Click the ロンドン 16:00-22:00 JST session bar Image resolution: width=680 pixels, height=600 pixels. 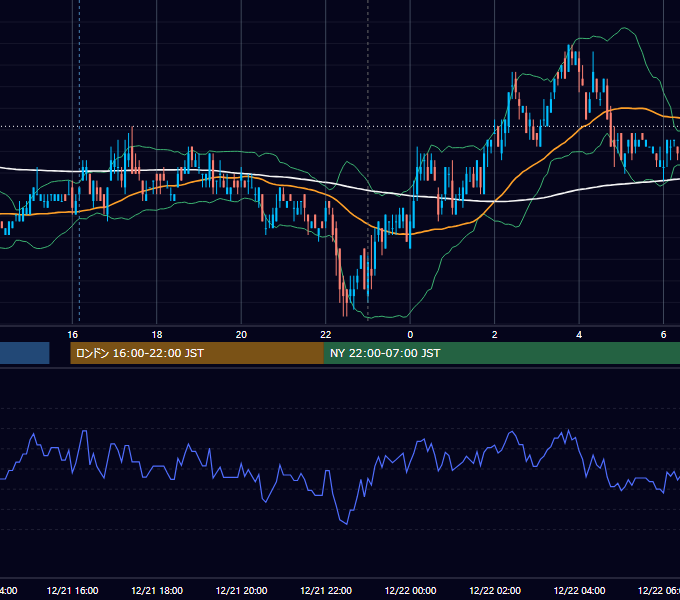click(197, 353)
